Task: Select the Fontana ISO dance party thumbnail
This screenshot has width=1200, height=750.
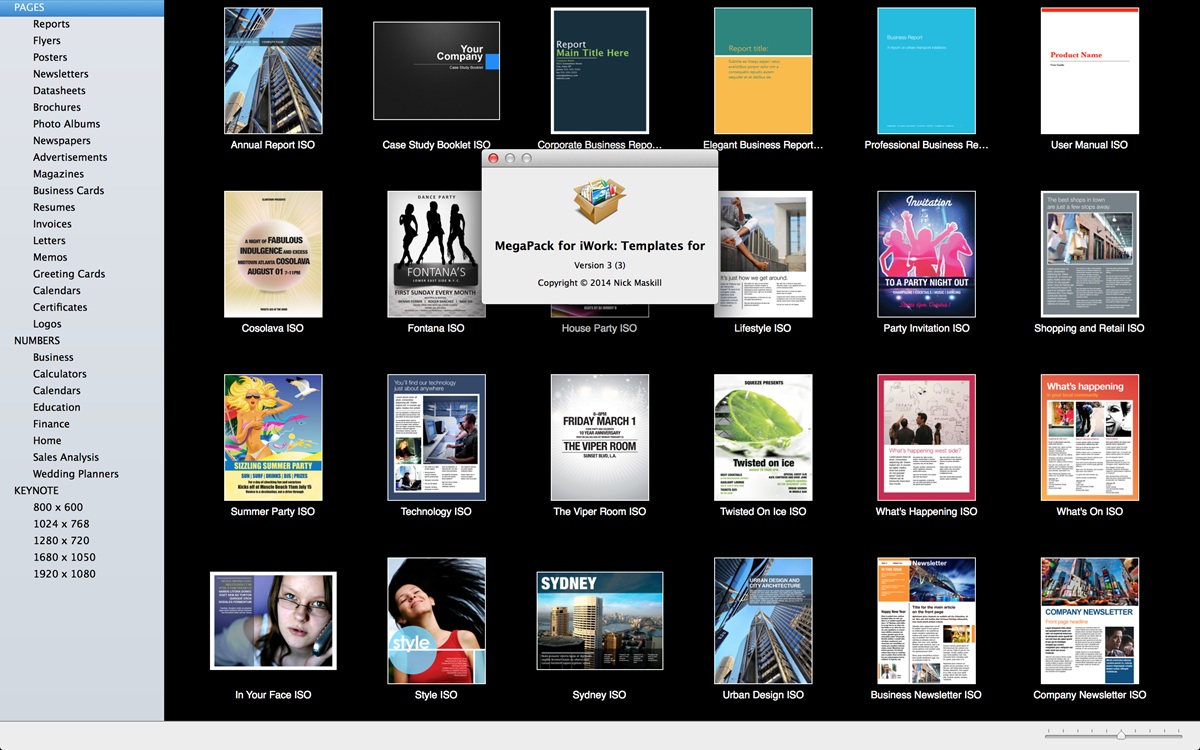Action: tap(436, 254)
